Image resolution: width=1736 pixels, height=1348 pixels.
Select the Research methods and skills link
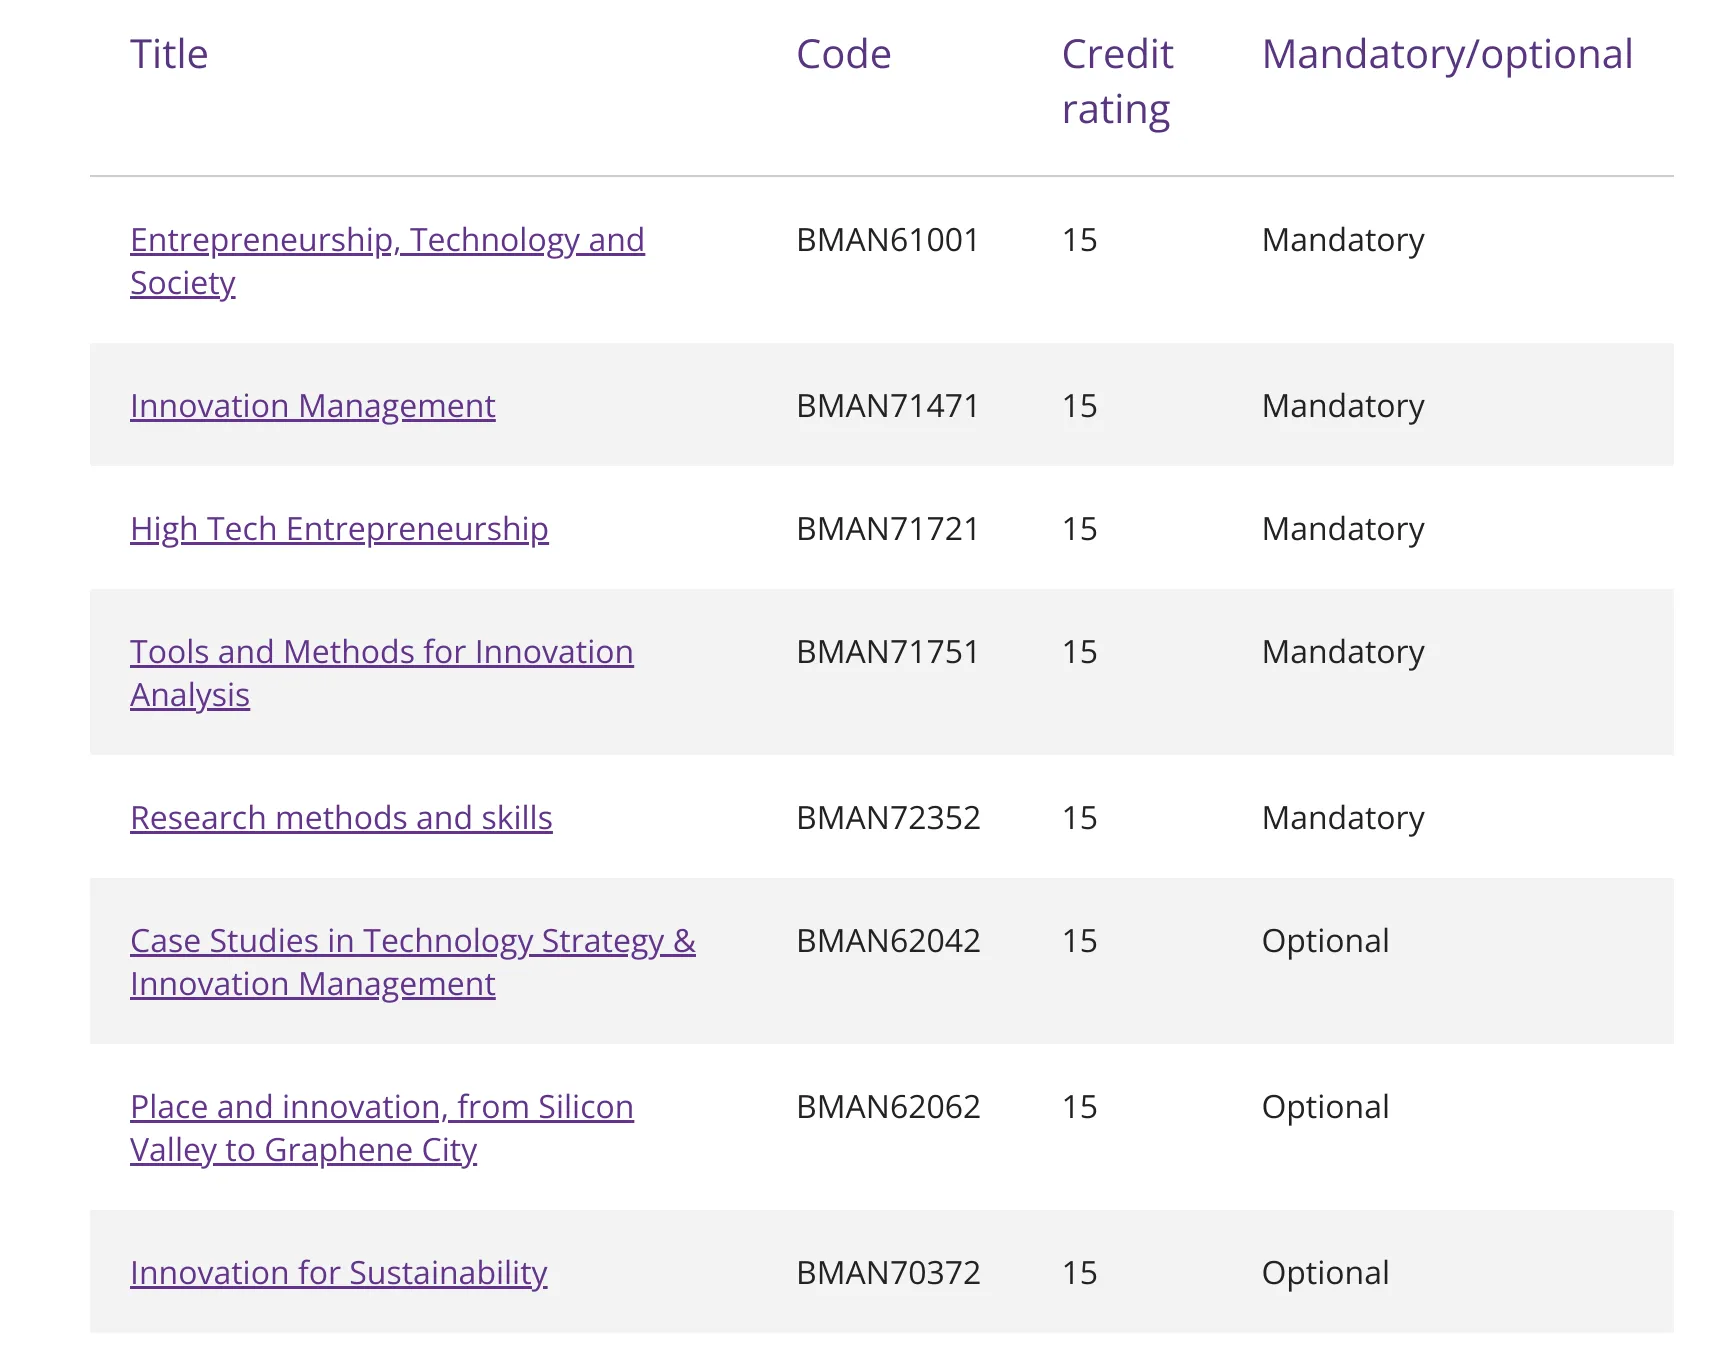pyautogui.click(x=341, y=818)
